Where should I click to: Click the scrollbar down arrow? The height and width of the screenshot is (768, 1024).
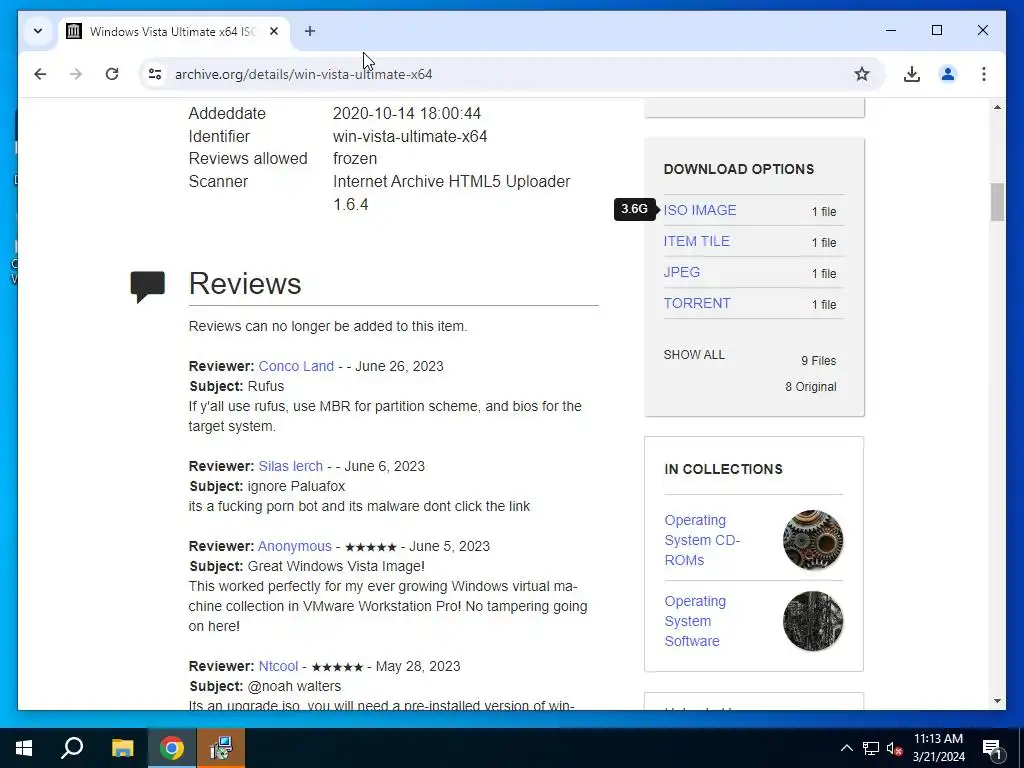pyautogui.click(x=997, y=701)
